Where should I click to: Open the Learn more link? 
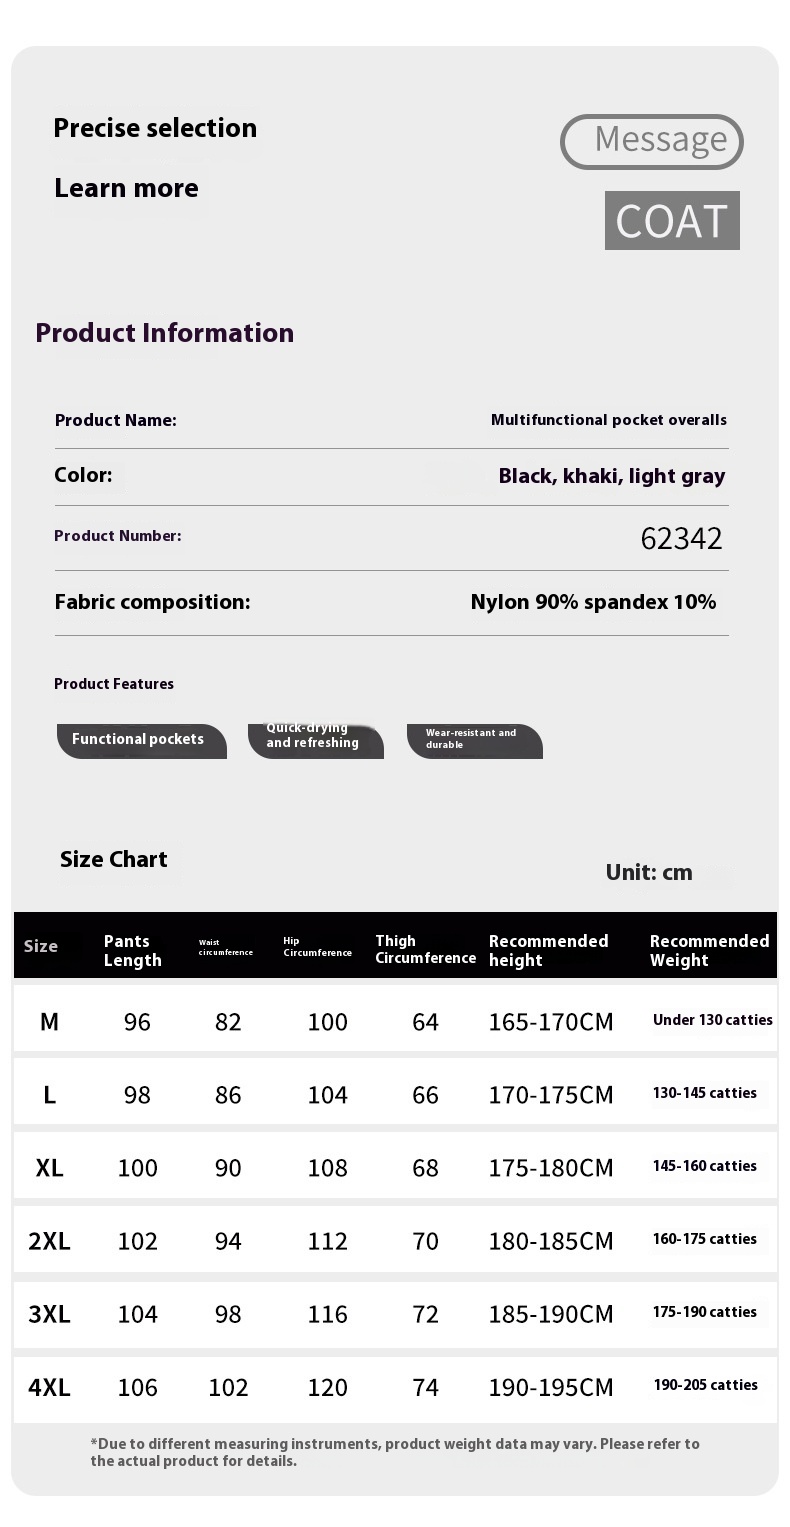126,188
